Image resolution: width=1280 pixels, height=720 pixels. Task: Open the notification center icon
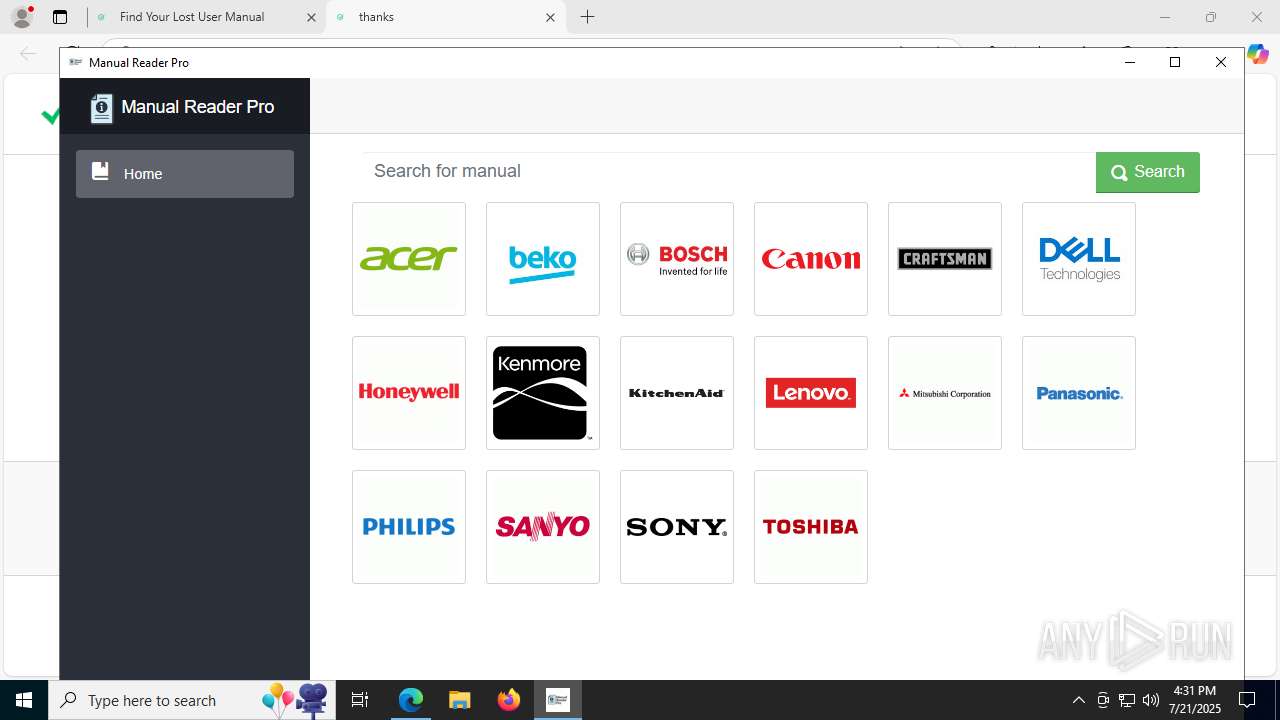(x=1247, y=700)
